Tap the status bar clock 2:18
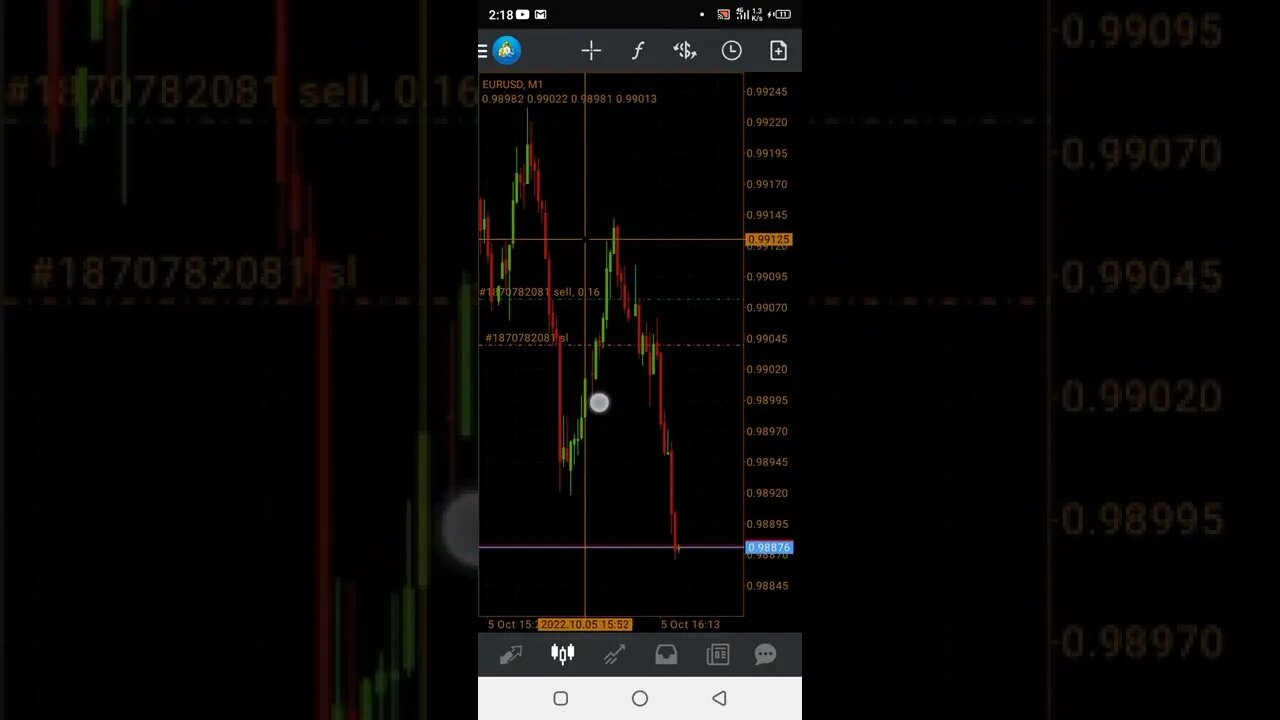 [x=501, y=15]
